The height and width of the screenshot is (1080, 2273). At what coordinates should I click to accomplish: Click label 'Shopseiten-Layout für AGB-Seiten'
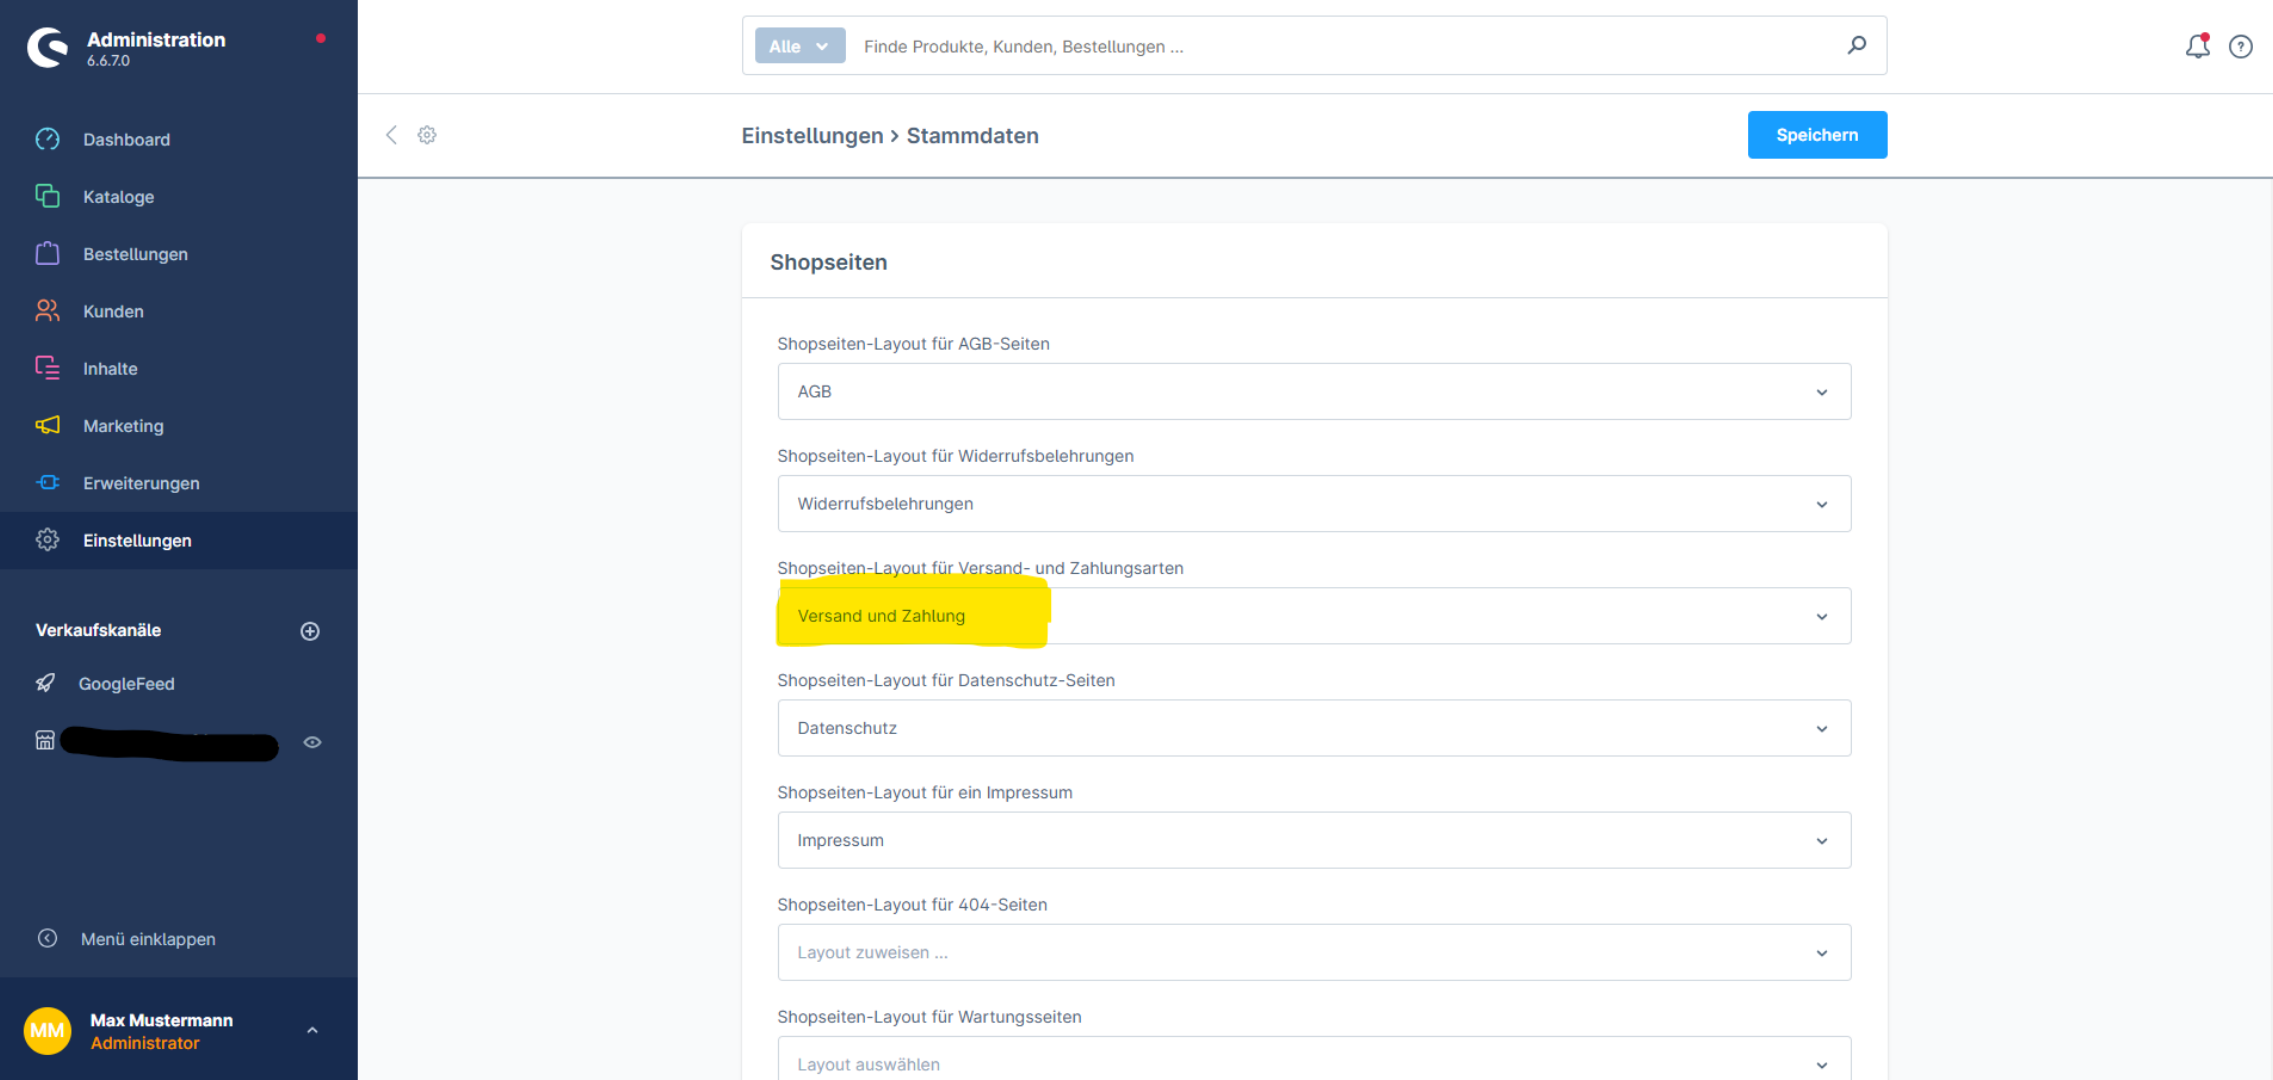tap(913, 343)
